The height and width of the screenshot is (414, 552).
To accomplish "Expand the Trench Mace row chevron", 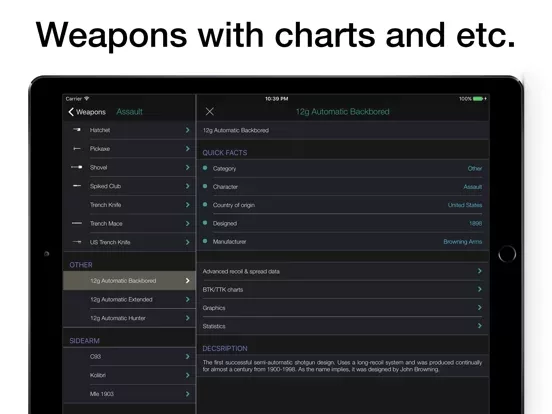I will click(x=188, y=224).
